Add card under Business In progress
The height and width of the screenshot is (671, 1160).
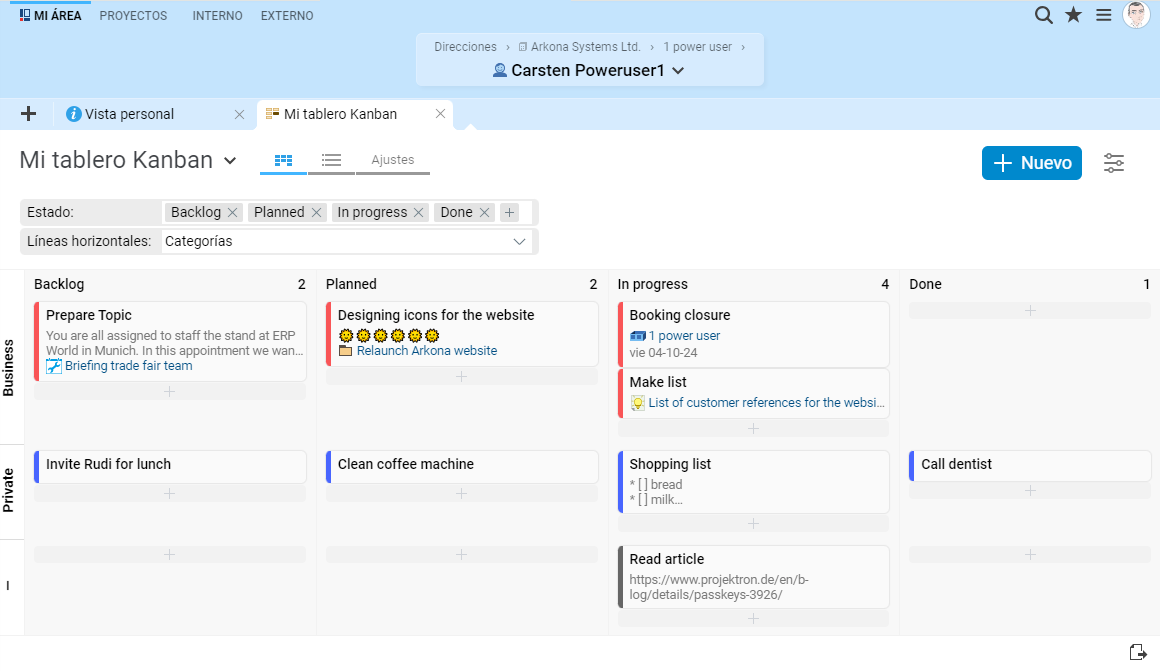pyautogui.click(x=753, y=428)
